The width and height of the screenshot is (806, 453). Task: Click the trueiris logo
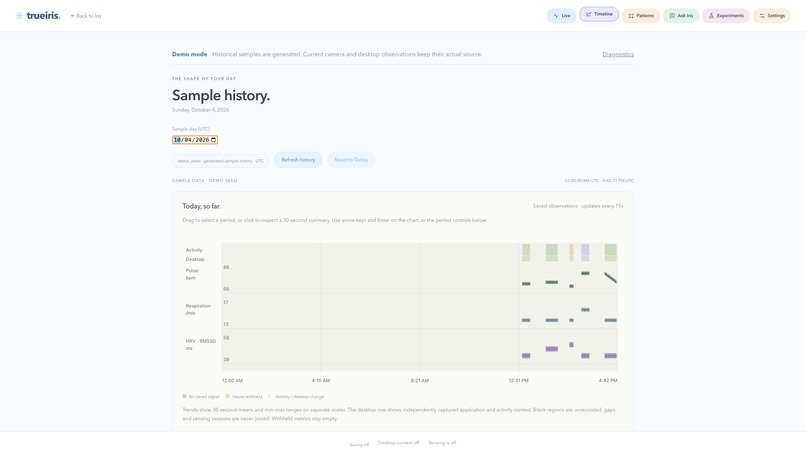coord(38,15)
